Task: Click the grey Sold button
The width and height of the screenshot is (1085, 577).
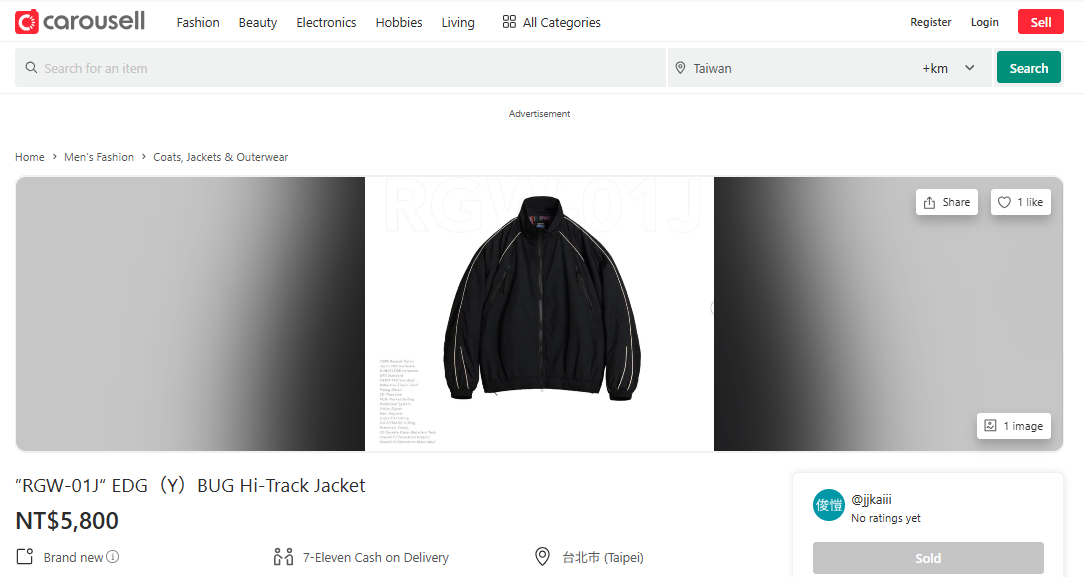Action: [928, 558]
